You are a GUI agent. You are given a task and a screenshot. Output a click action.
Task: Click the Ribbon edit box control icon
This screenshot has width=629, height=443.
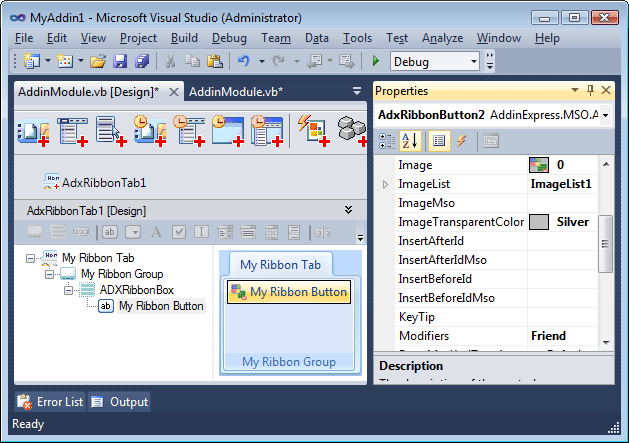[201, 232]
